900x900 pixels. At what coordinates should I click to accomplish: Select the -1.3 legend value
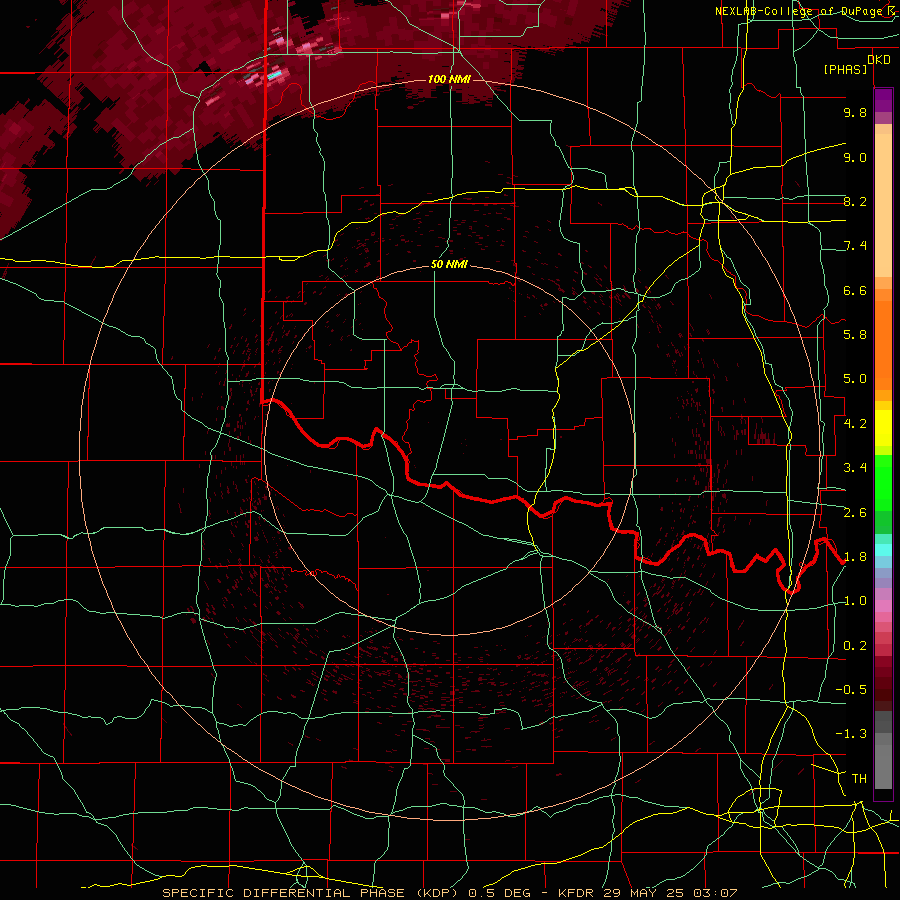(x=851, y=734)
